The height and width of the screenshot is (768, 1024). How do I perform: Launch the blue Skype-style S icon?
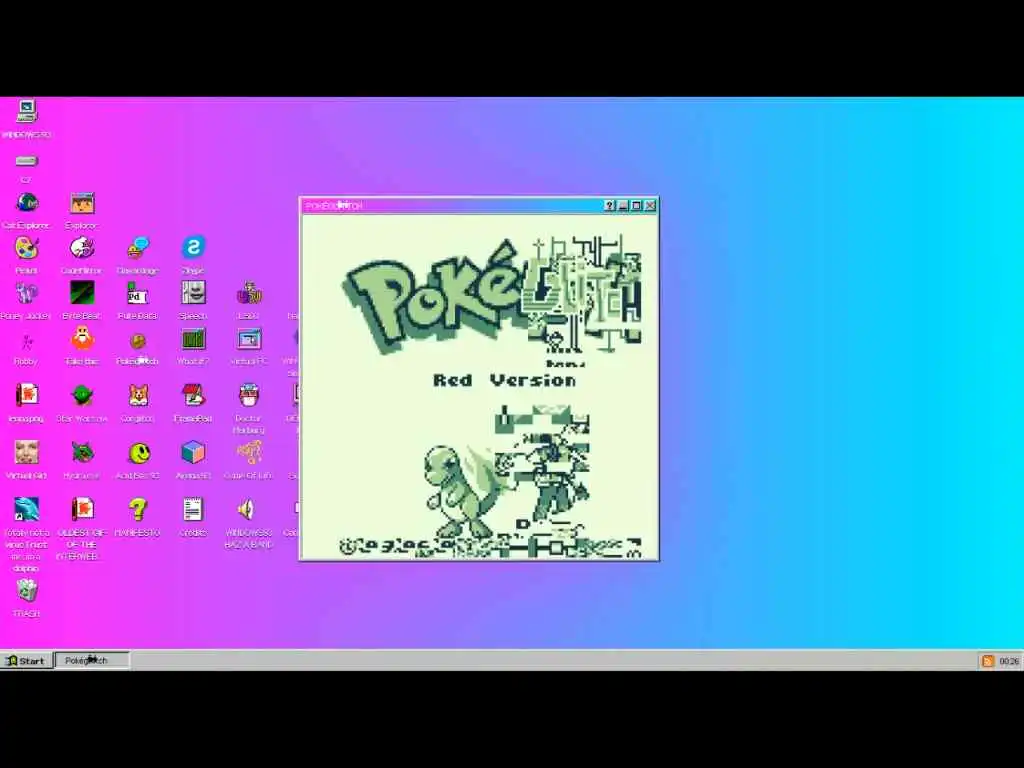coord(193,247)
